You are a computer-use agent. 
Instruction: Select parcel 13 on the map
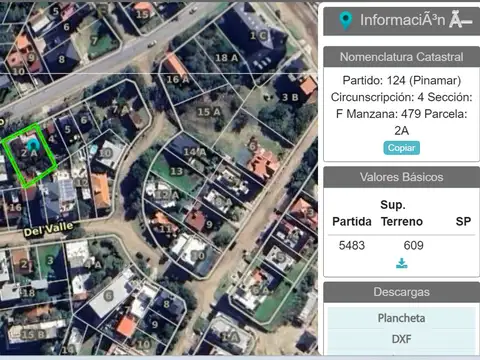coord(177,171)
